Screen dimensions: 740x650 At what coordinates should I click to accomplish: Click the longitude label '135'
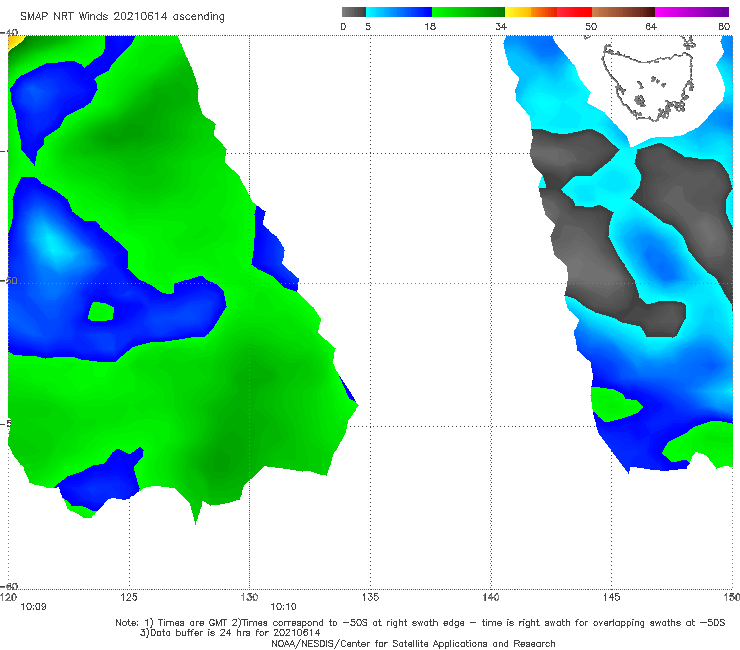tap(370, 597)
